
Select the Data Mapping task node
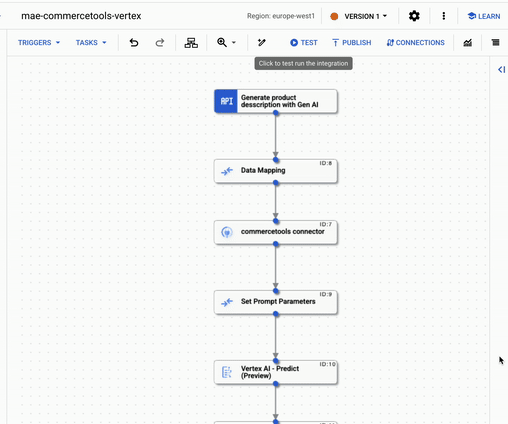(x=276, y=171)
